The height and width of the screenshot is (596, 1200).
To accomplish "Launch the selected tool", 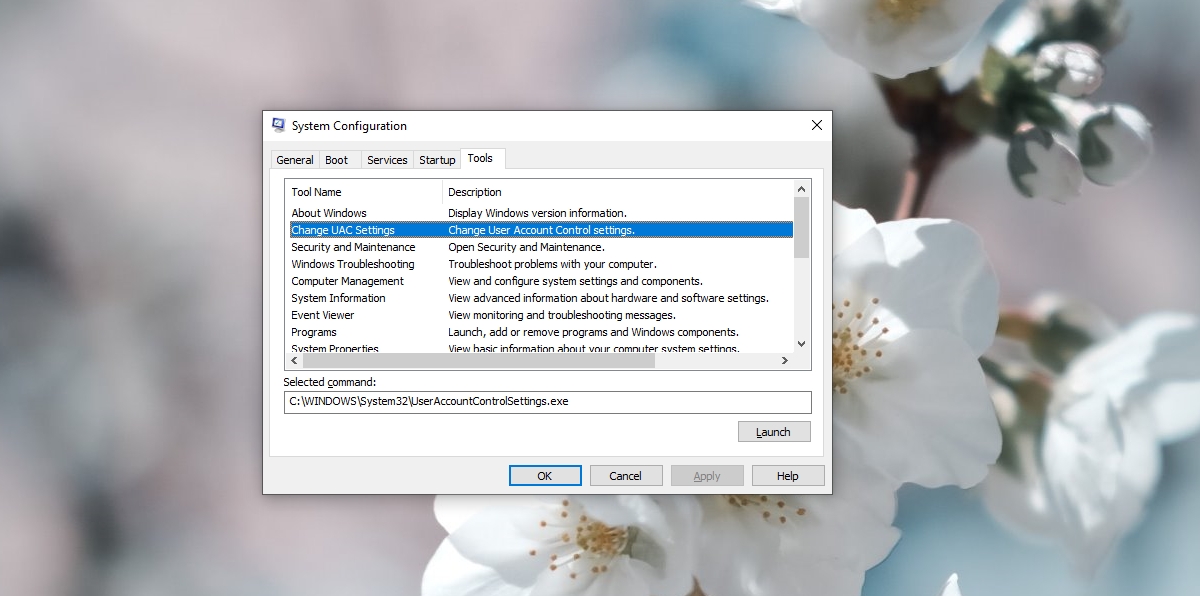I will click(774, 432).
